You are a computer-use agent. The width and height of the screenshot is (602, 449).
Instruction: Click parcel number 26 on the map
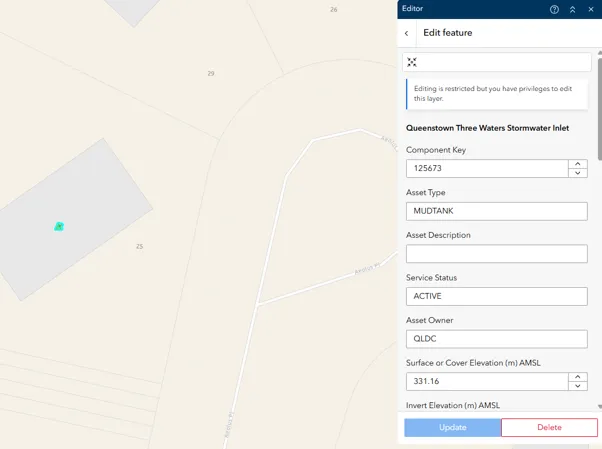pos(334,10)
